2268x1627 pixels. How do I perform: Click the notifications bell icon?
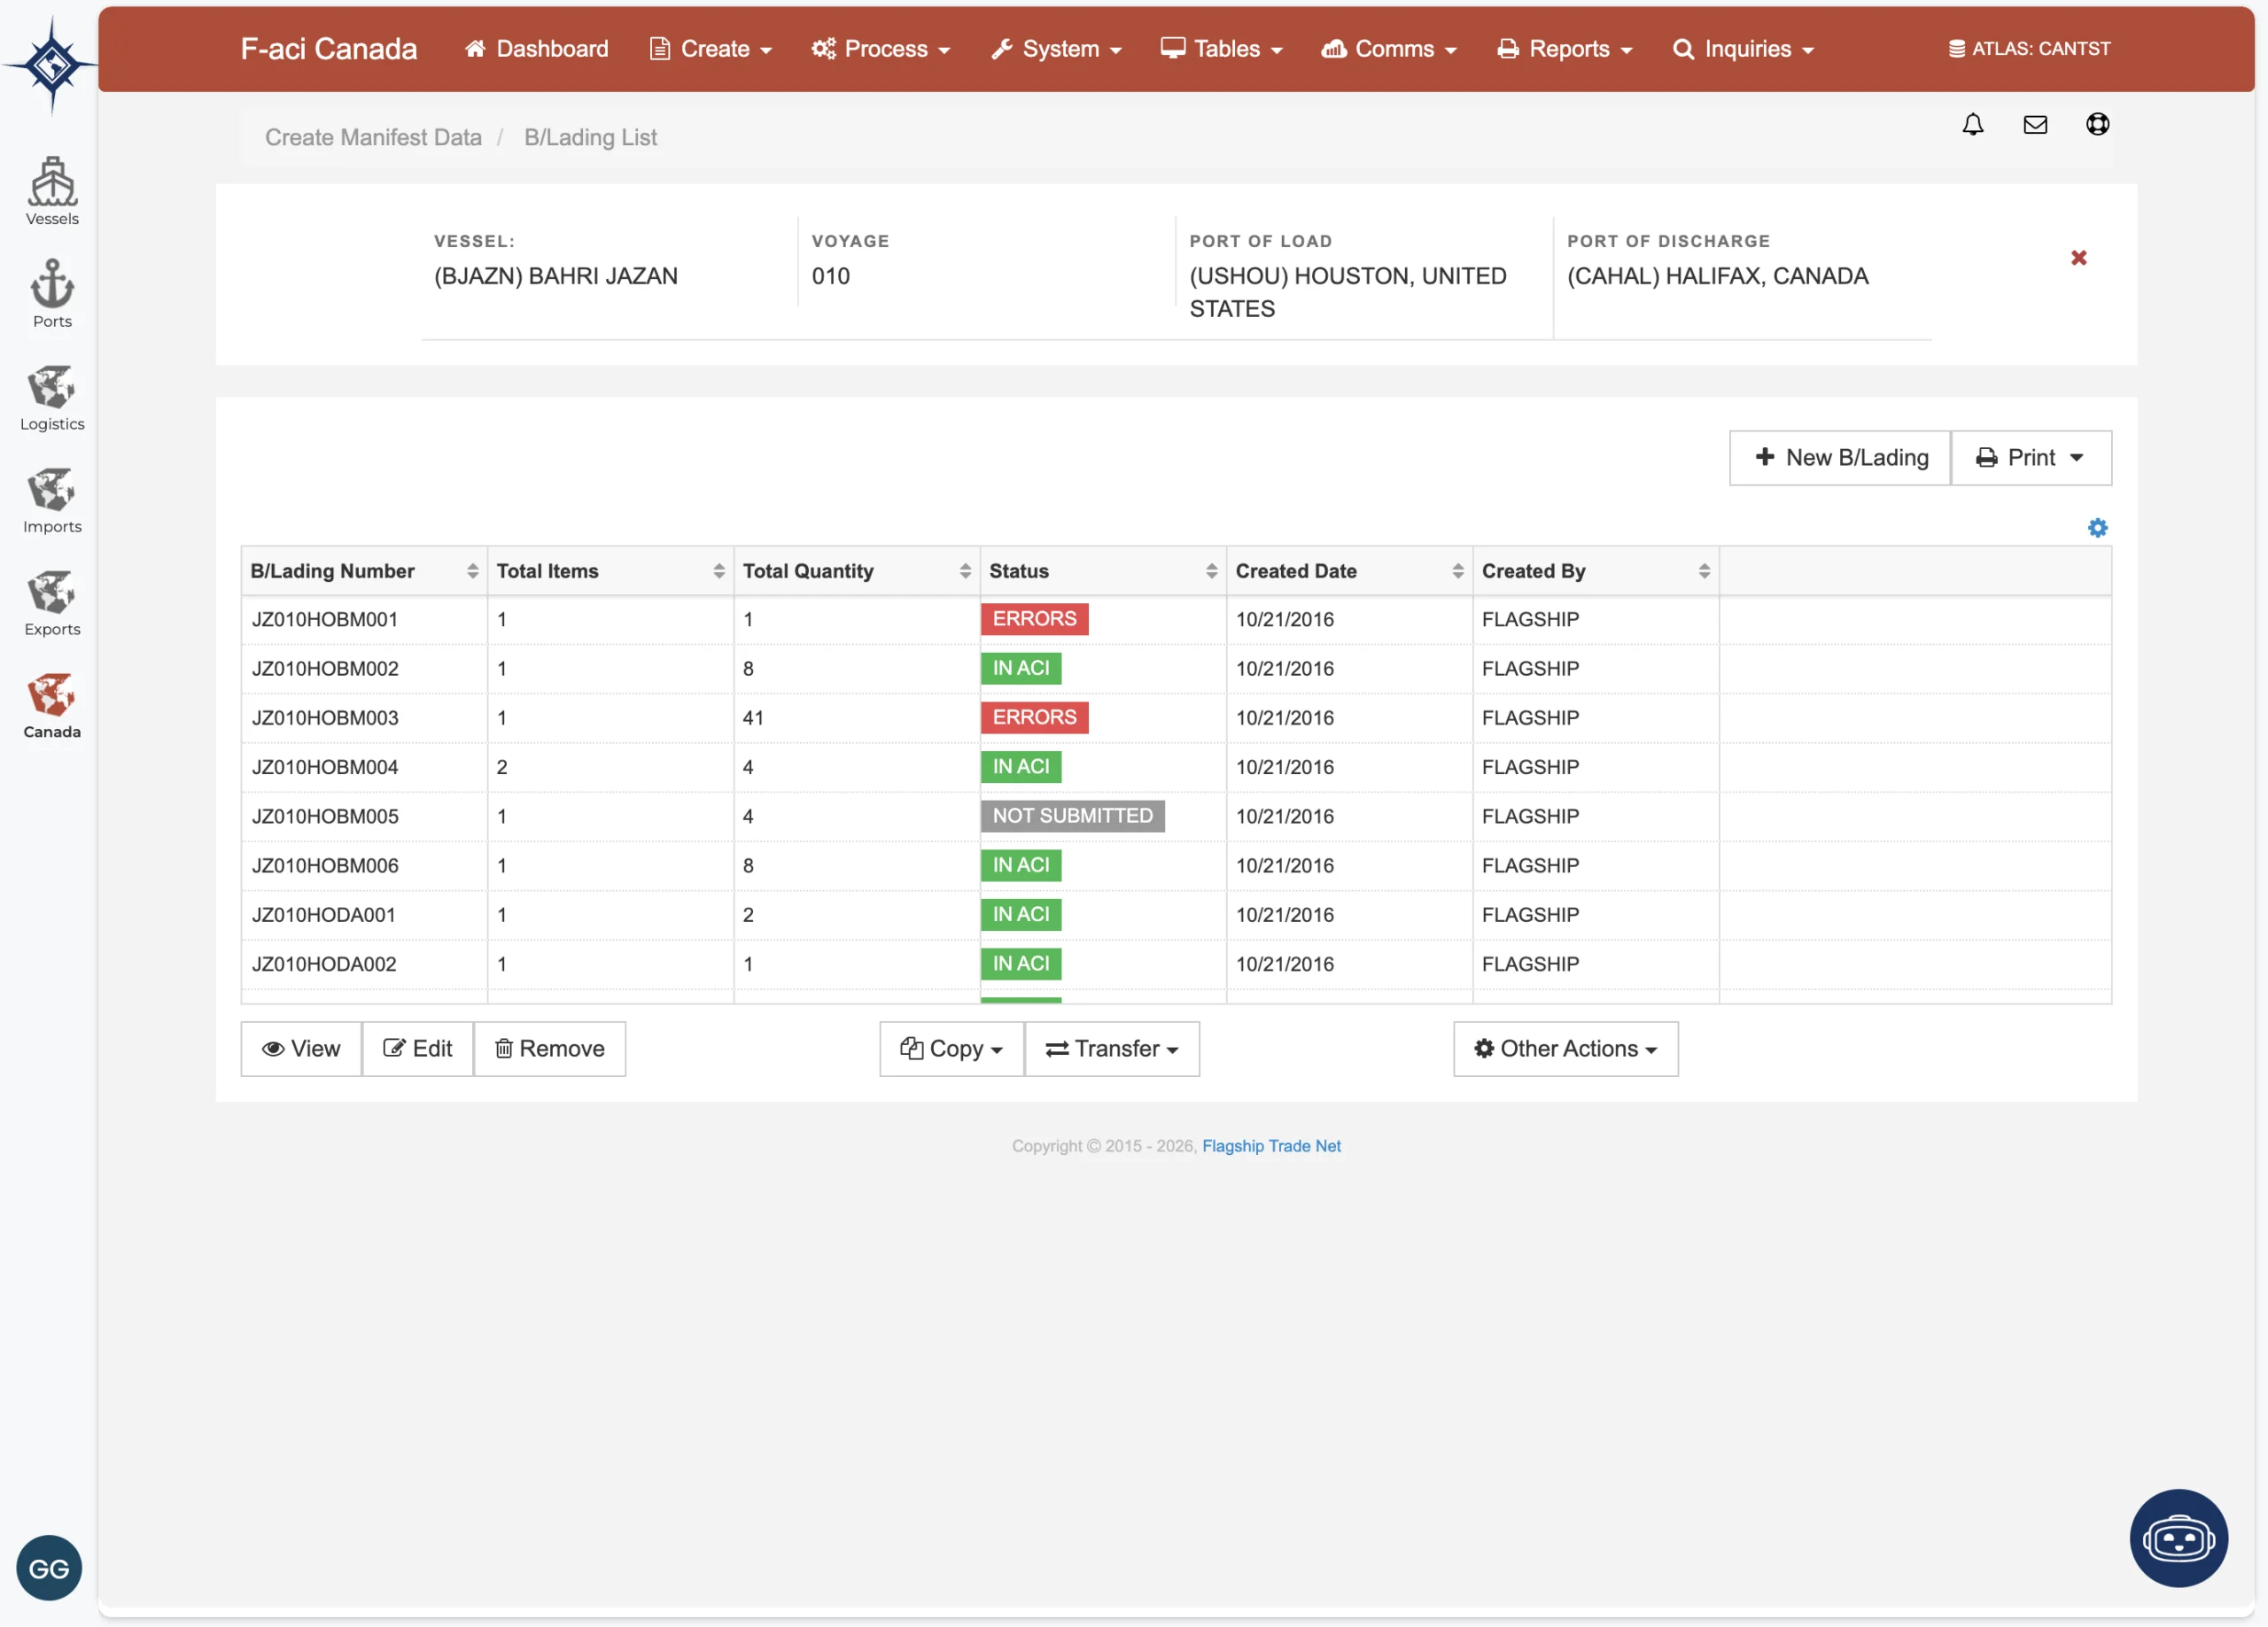point(1972,124)
